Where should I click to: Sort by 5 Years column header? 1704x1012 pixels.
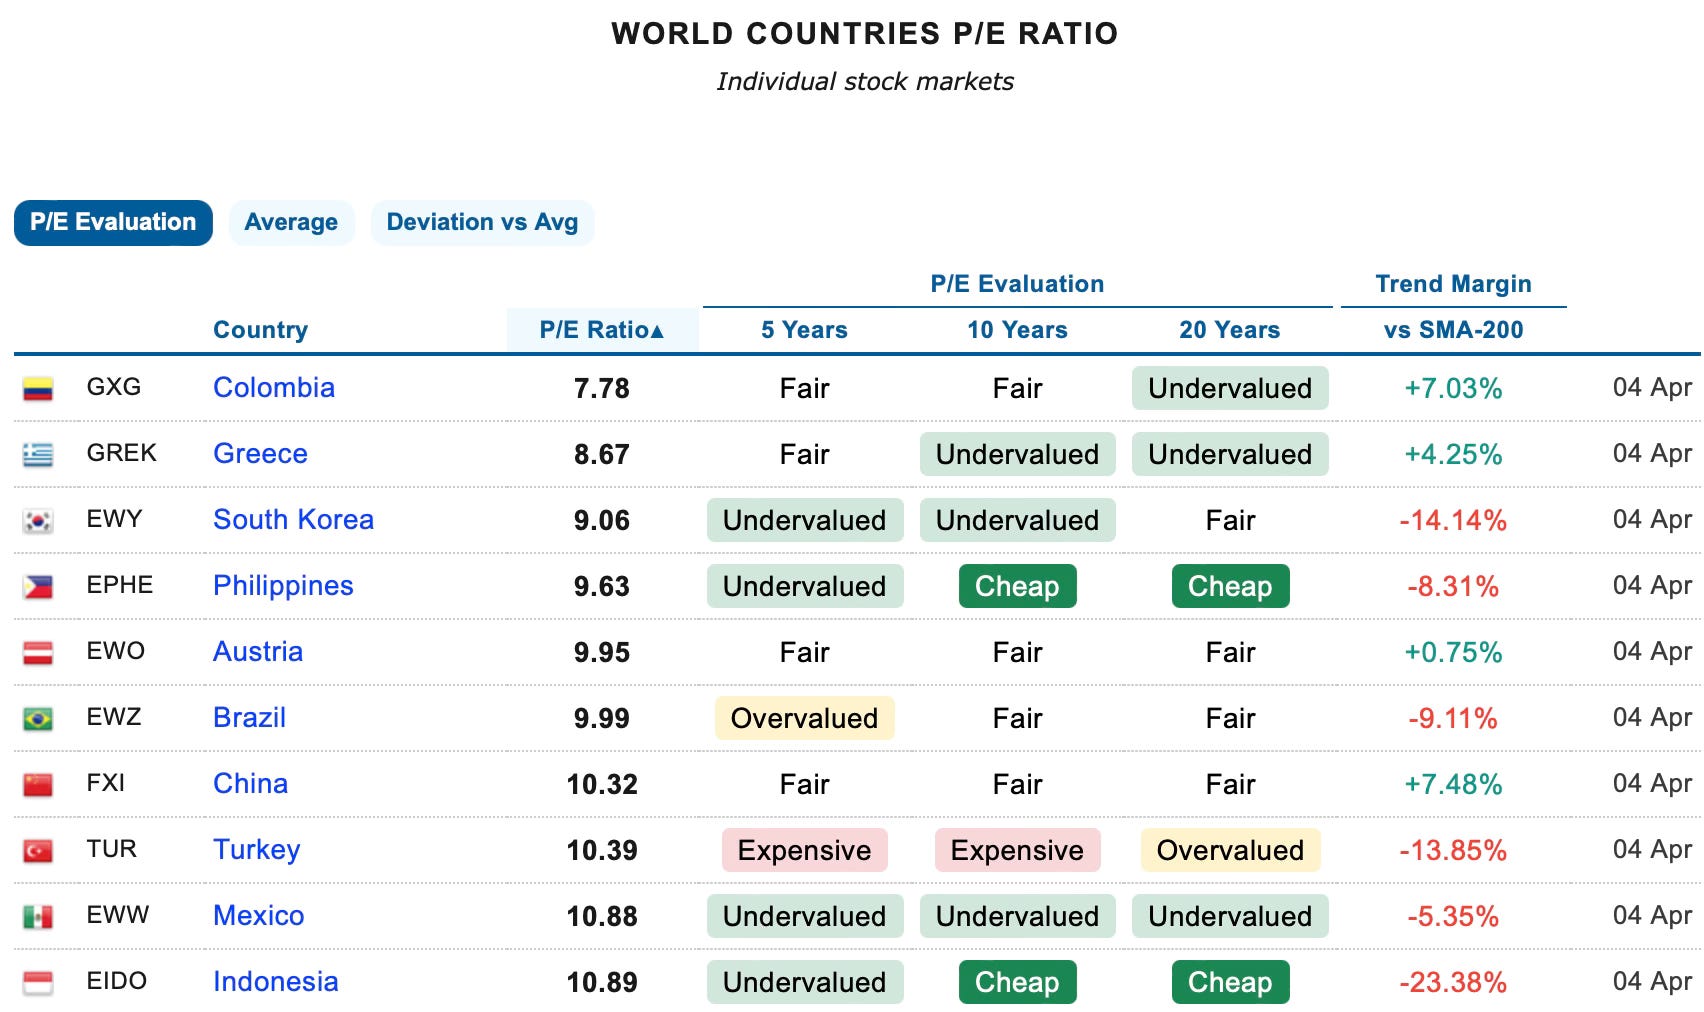(804, 330)
